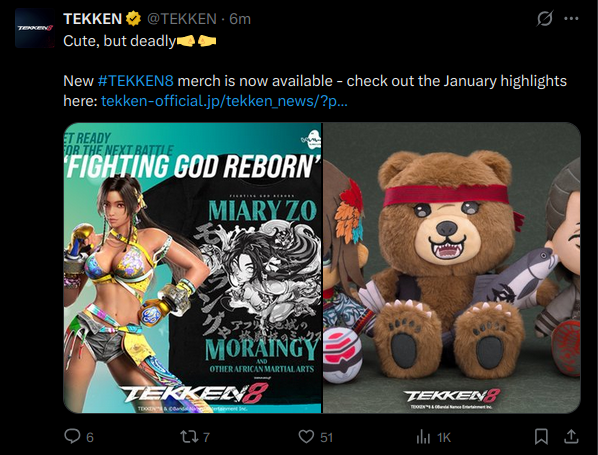Viewport: 598px width, 455px height.
Task: Open Grok explain icon at top right
Action: [x=545, y=18]
